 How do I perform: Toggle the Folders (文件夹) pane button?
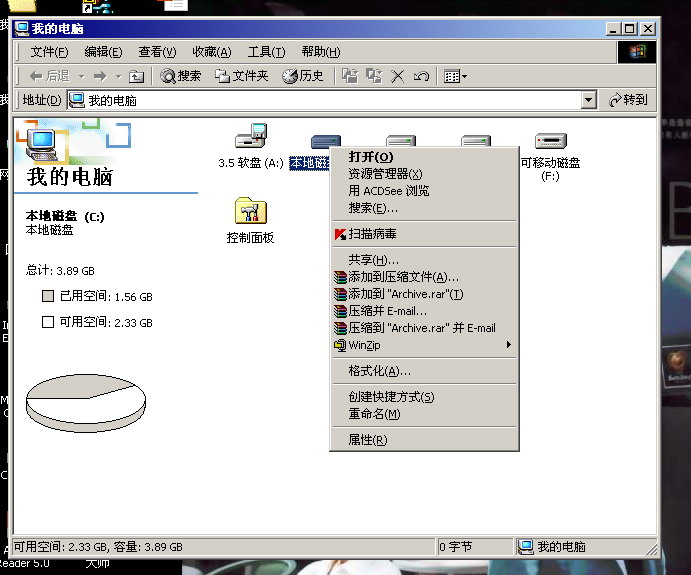(x=241, y=76)
